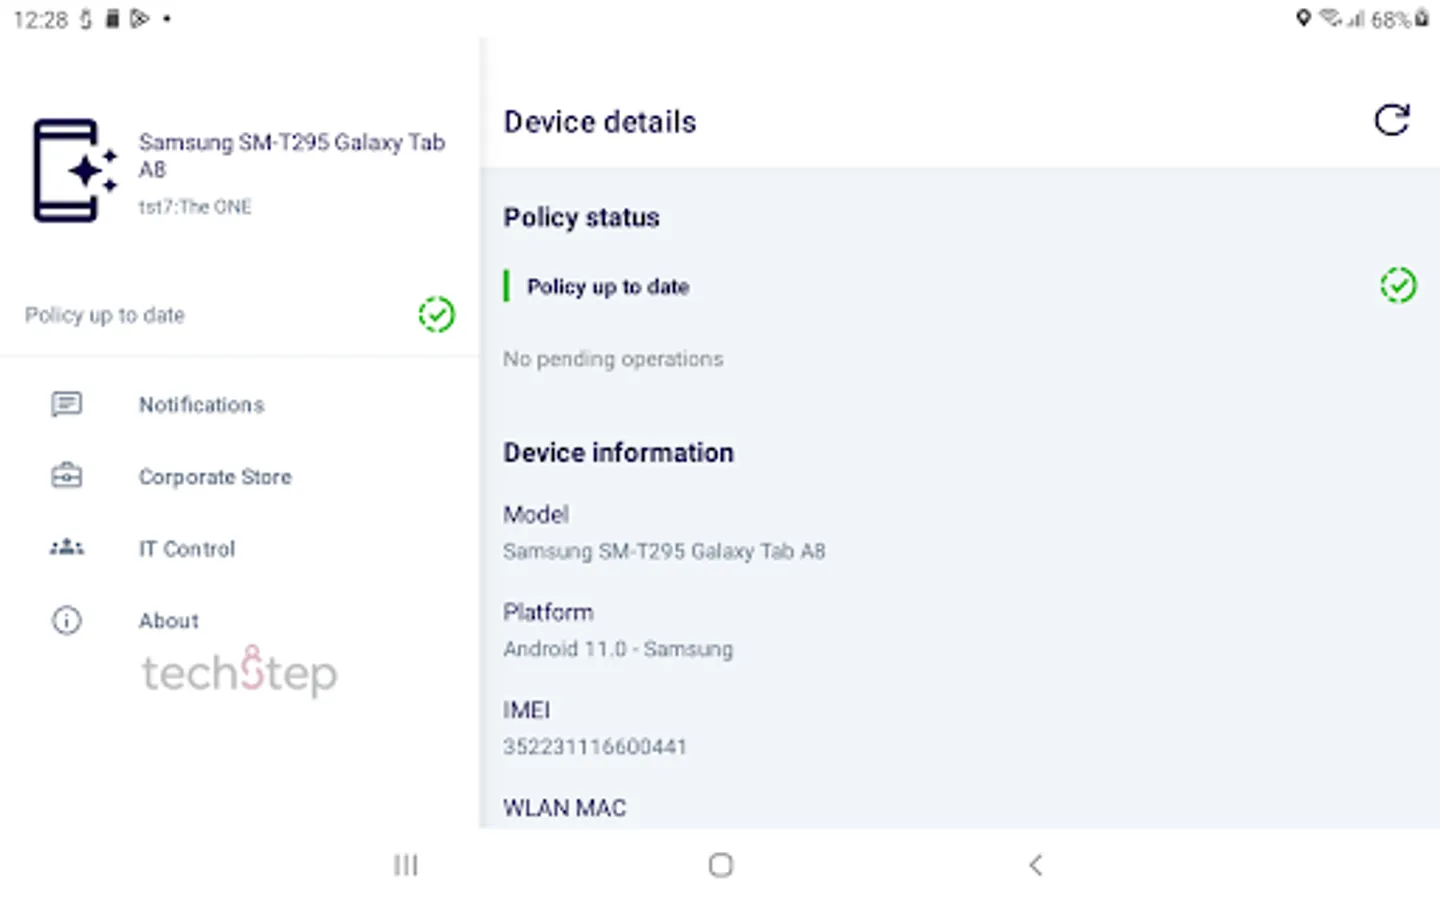Open Corporate Store from the sidebar
Viewport: 1440px width, 900px height.
(215, 477)
